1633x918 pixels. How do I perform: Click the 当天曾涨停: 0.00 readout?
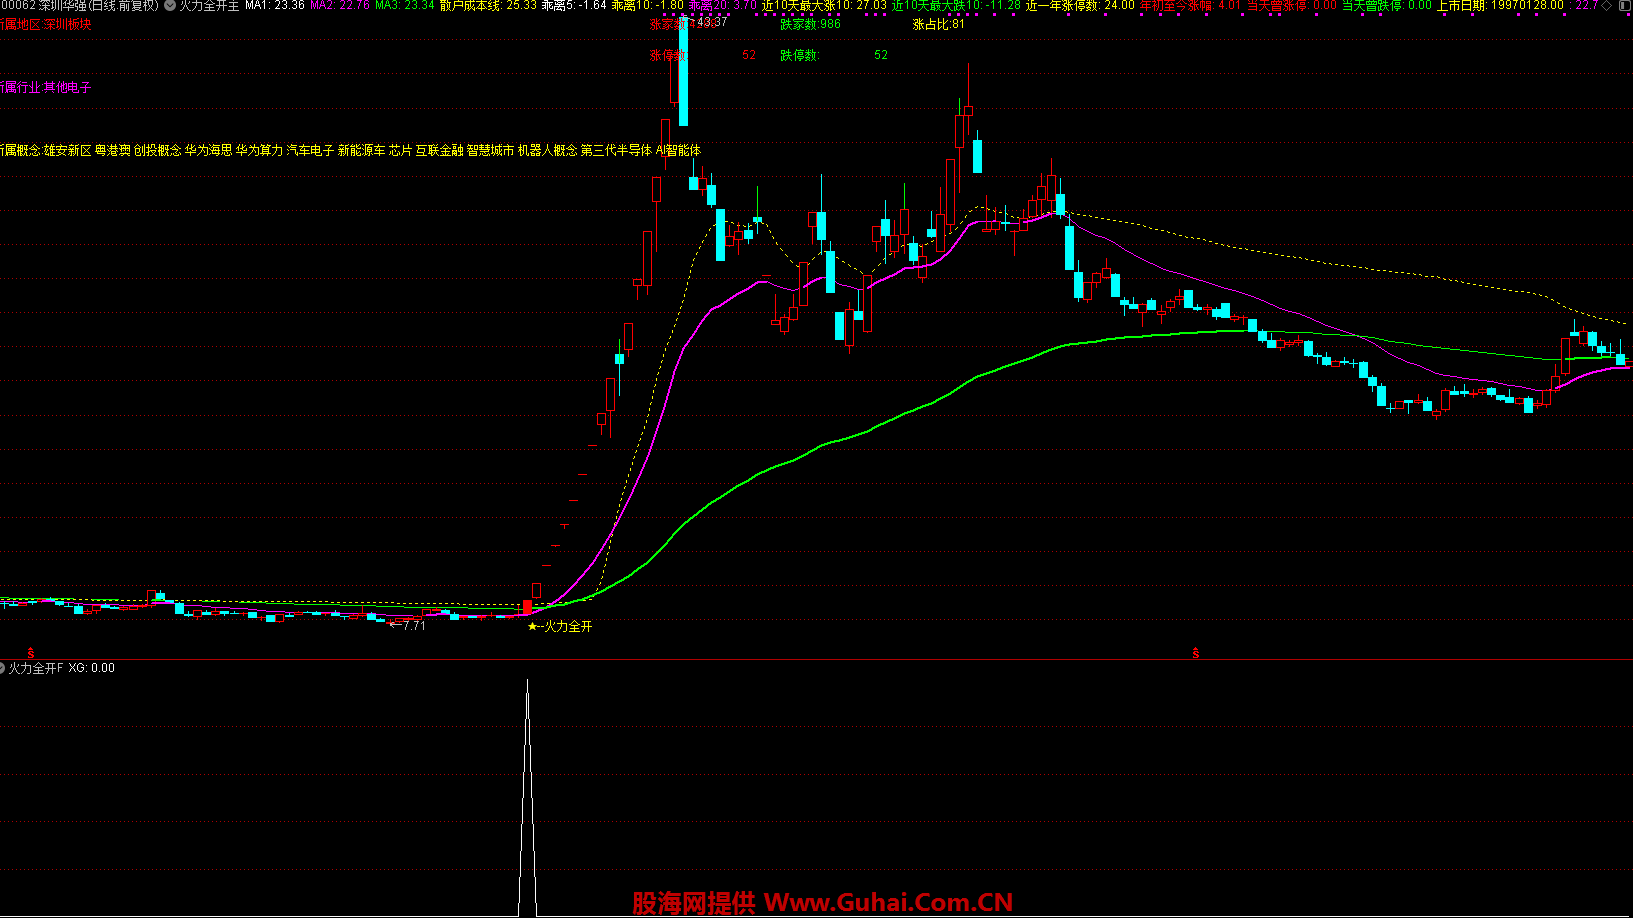(x=1292, y=6)
